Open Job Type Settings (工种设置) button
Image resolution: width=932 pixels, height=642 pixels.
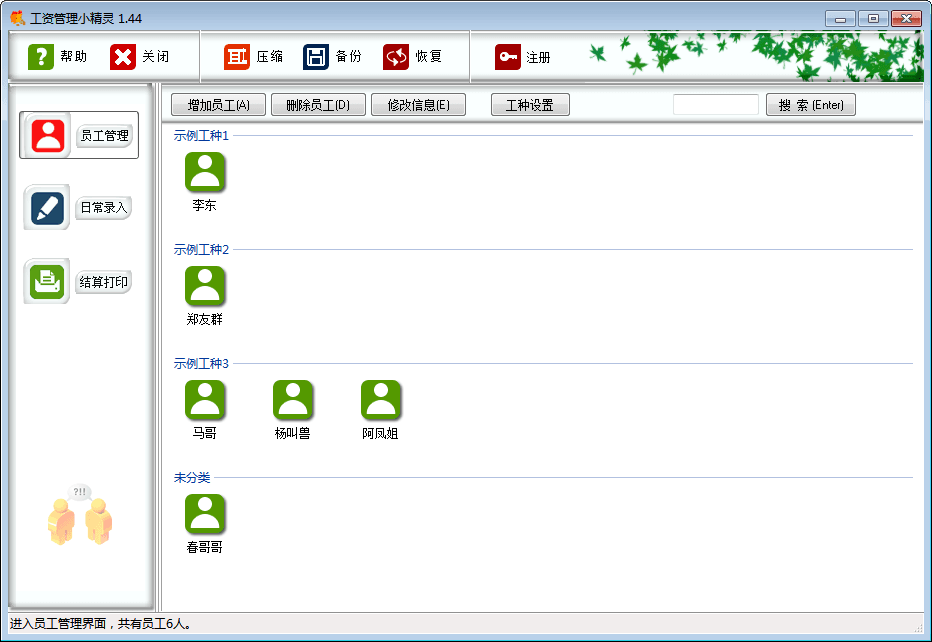click(x=530, y=105)
